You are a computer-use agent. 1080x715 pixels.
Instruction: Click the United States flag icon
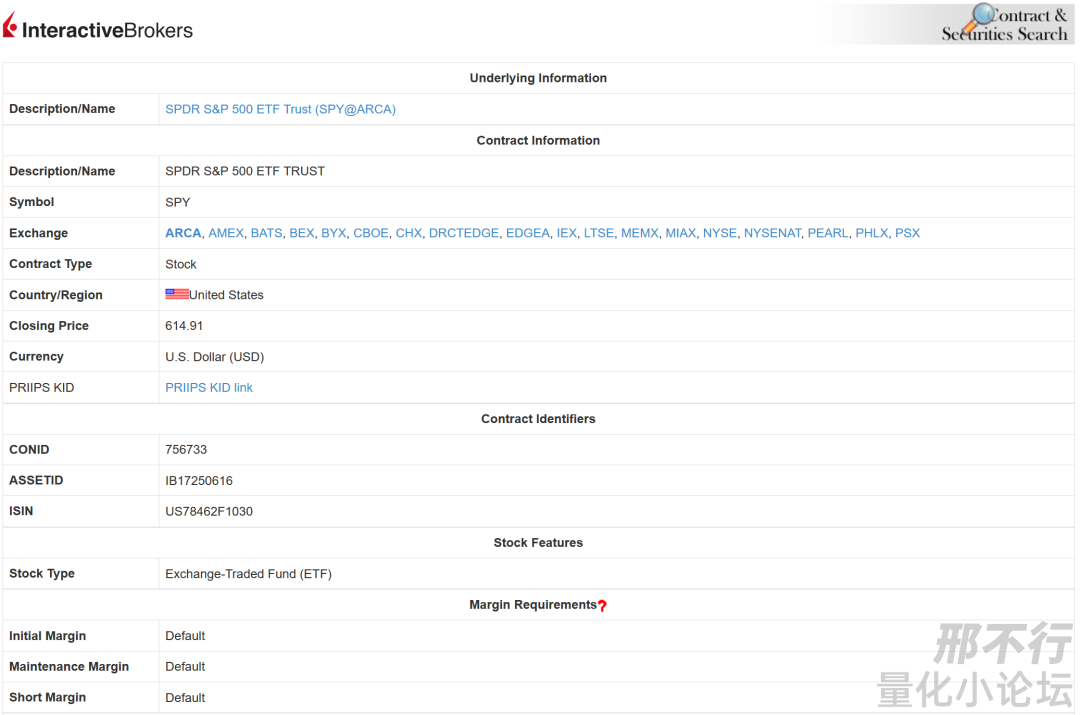(177, 294)
